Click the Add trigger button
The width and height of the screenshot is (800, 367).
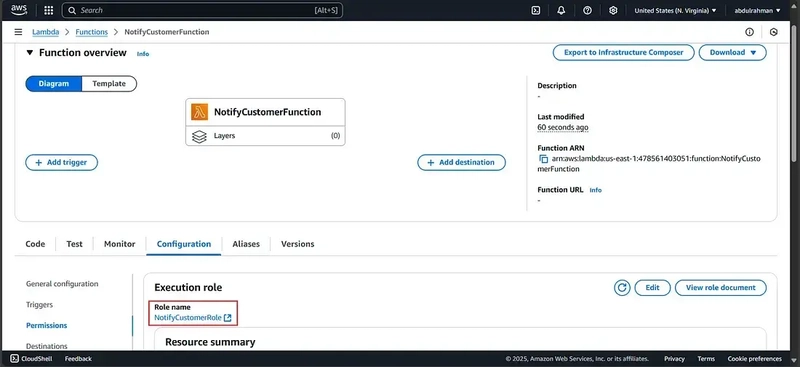(61, 162)
